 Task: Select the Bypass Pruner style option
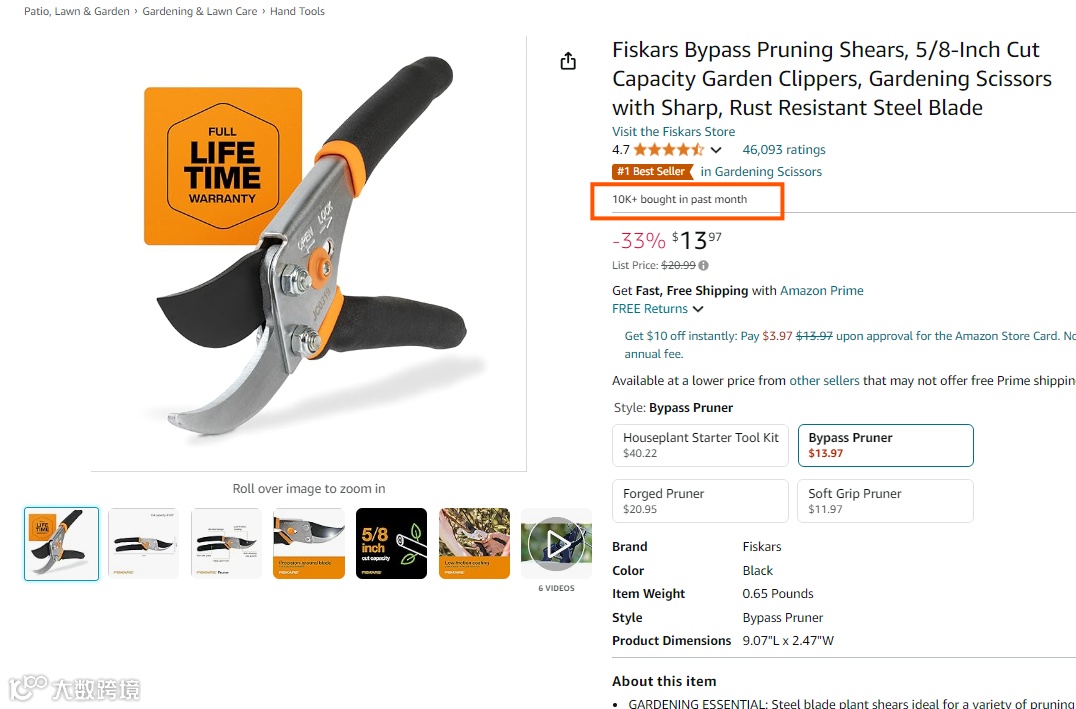885,445
